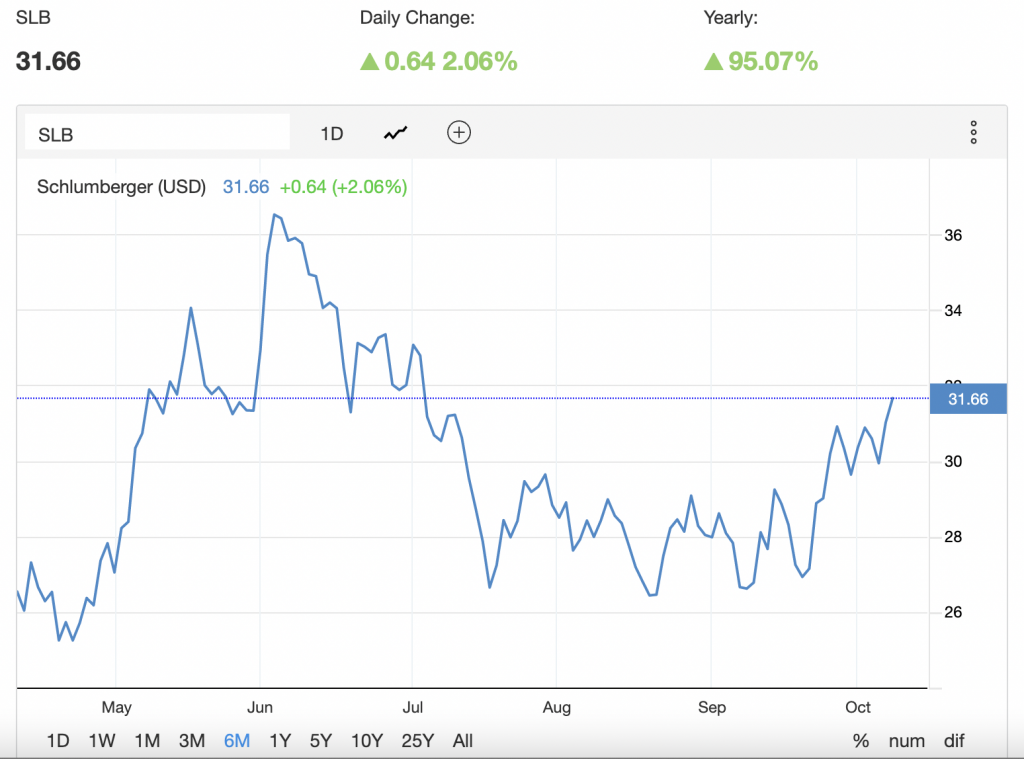Toggle the num value display
The image size is (1024, 759).
point(906,741)
